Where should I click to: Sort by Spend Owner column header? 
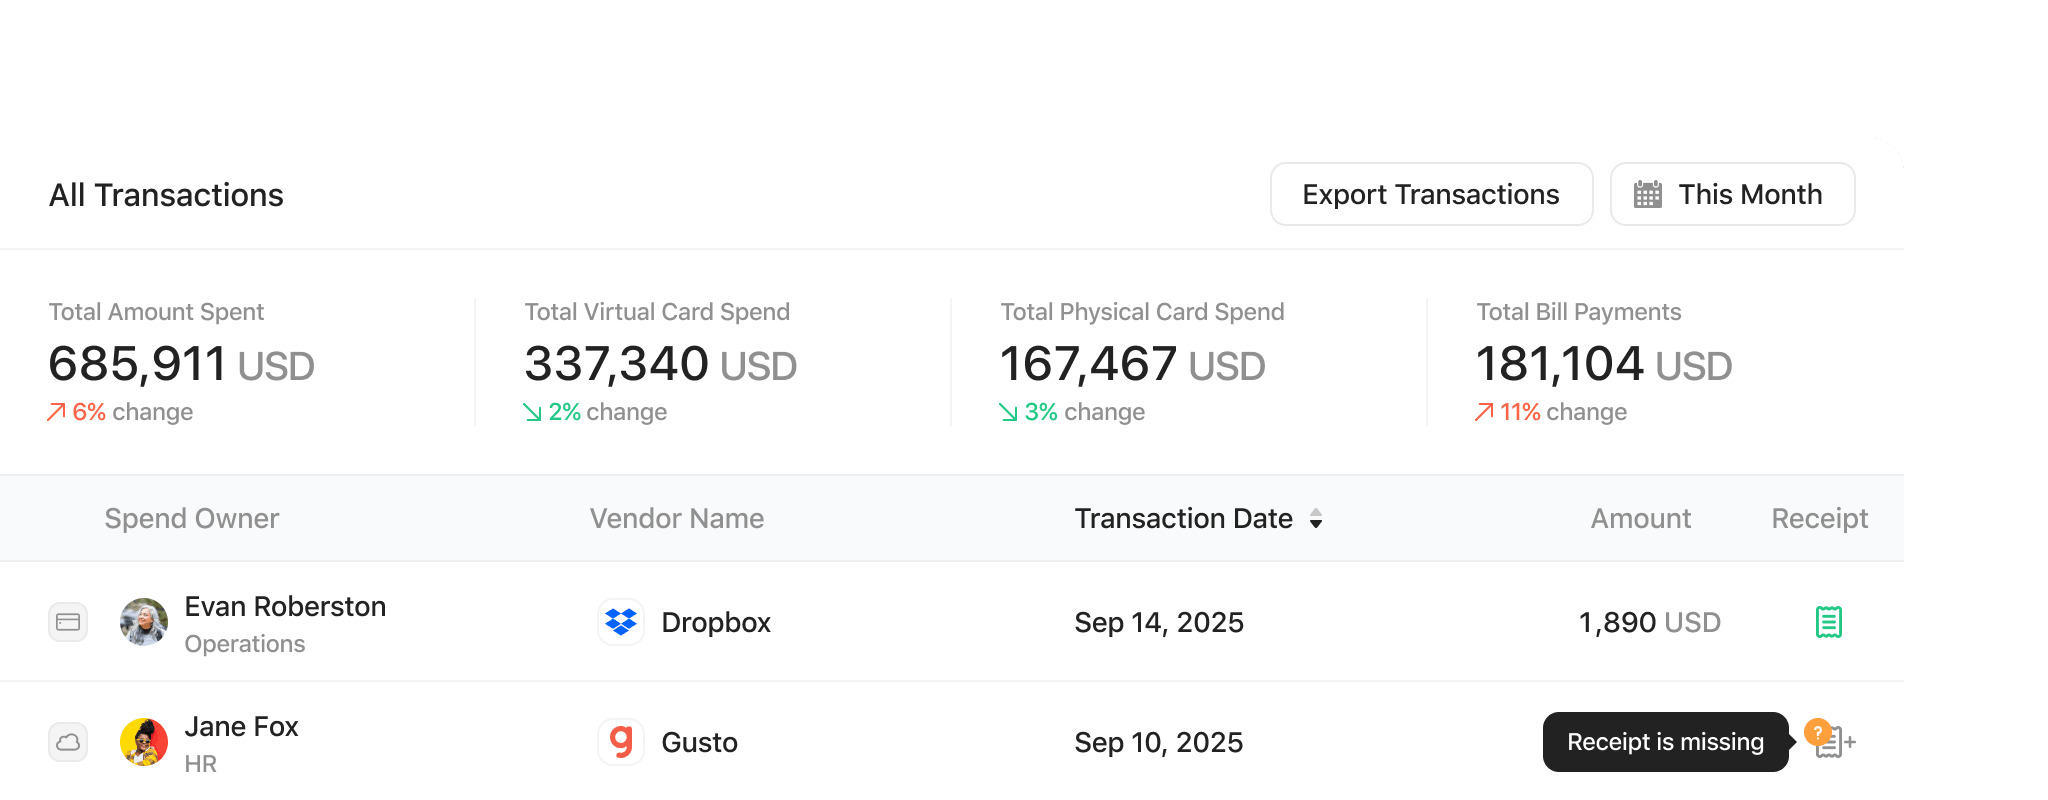click(192, 518)
